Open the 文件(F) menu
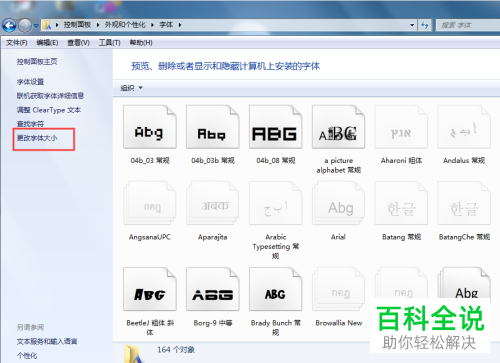The image size is (500, 363). point(17,43)
